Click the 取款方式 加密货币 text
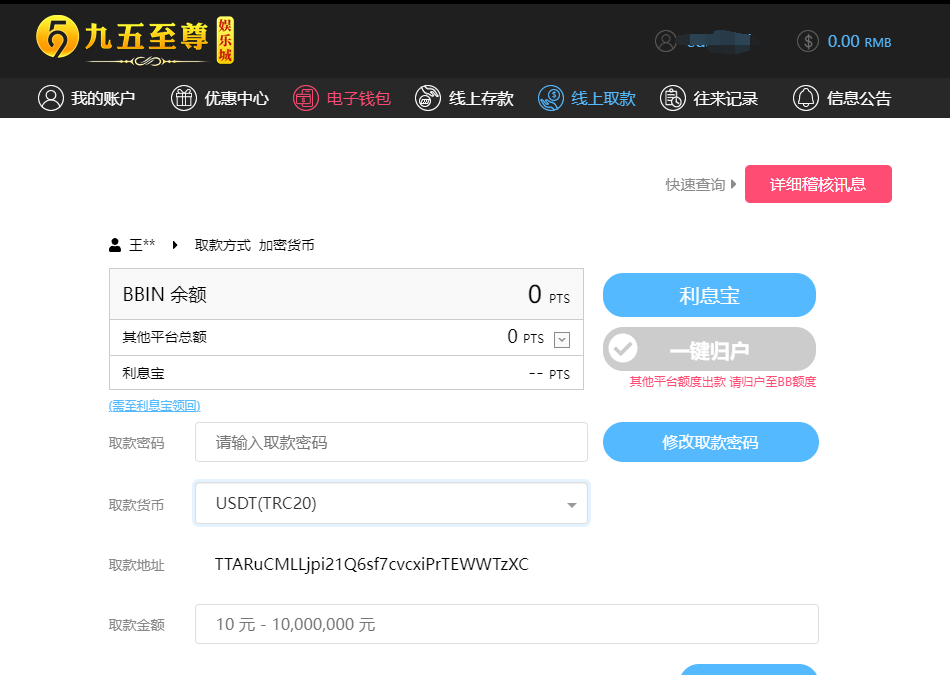Image resolution: width=950 pixels, height=675 pixels. click(x=254, y=245)
